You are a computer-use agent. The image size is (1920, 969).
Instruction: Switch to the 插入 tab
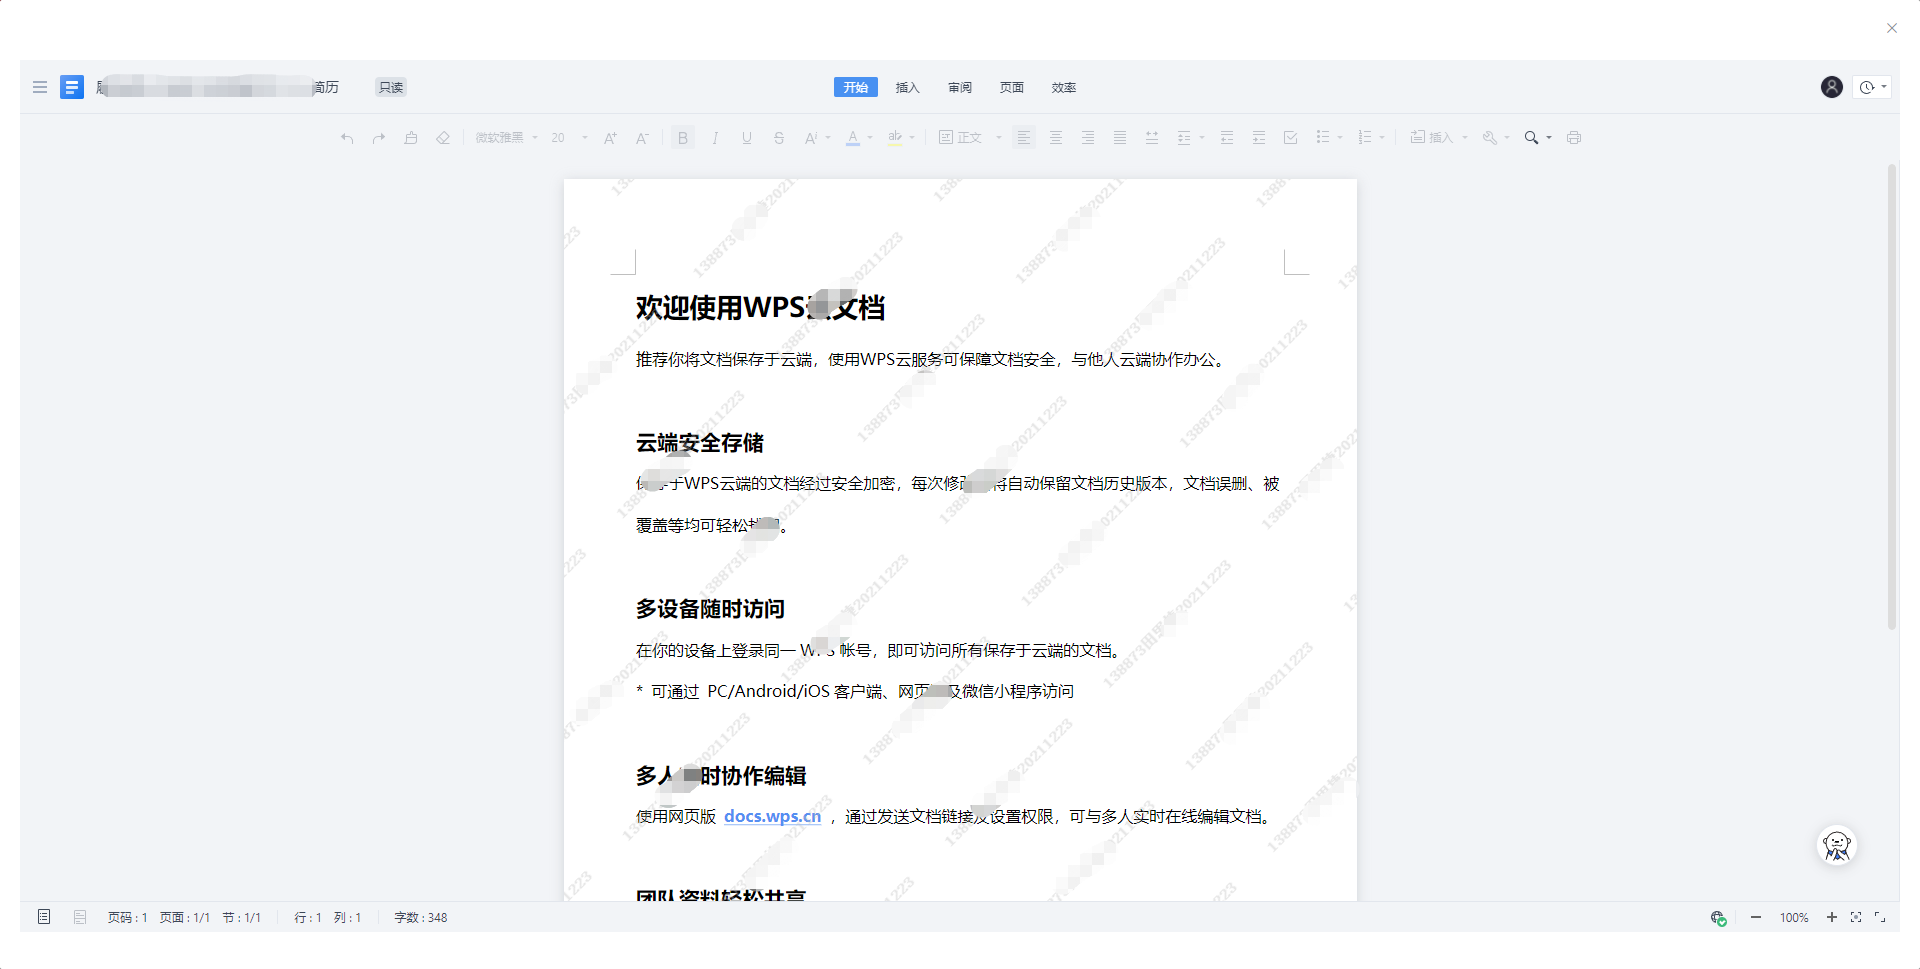point(907,87)
